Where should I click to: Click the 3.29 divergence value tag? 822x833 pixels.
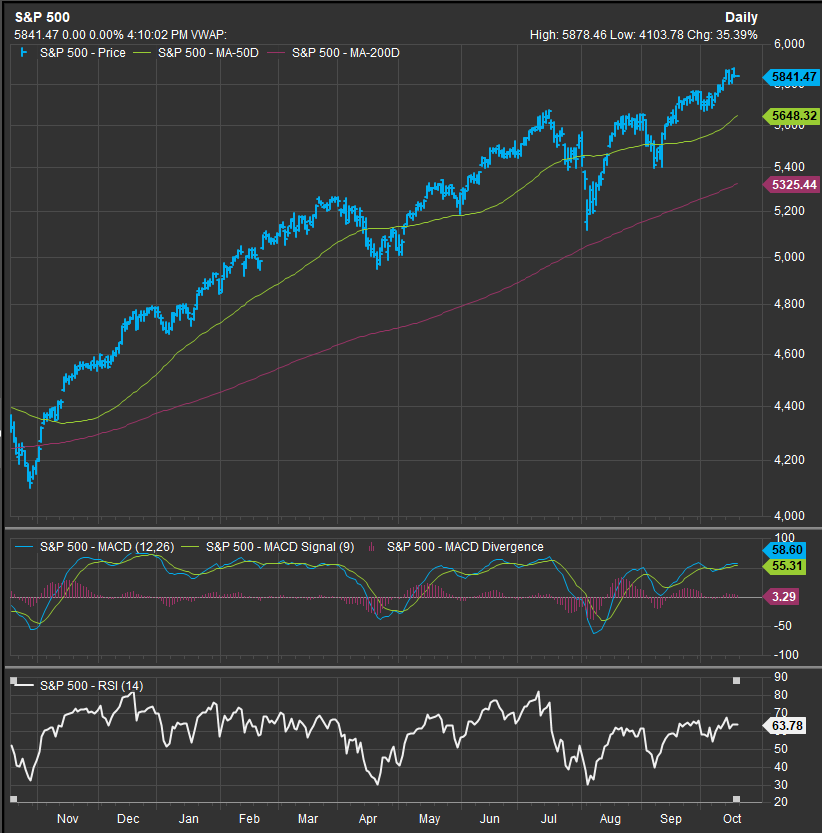(781, 597)
